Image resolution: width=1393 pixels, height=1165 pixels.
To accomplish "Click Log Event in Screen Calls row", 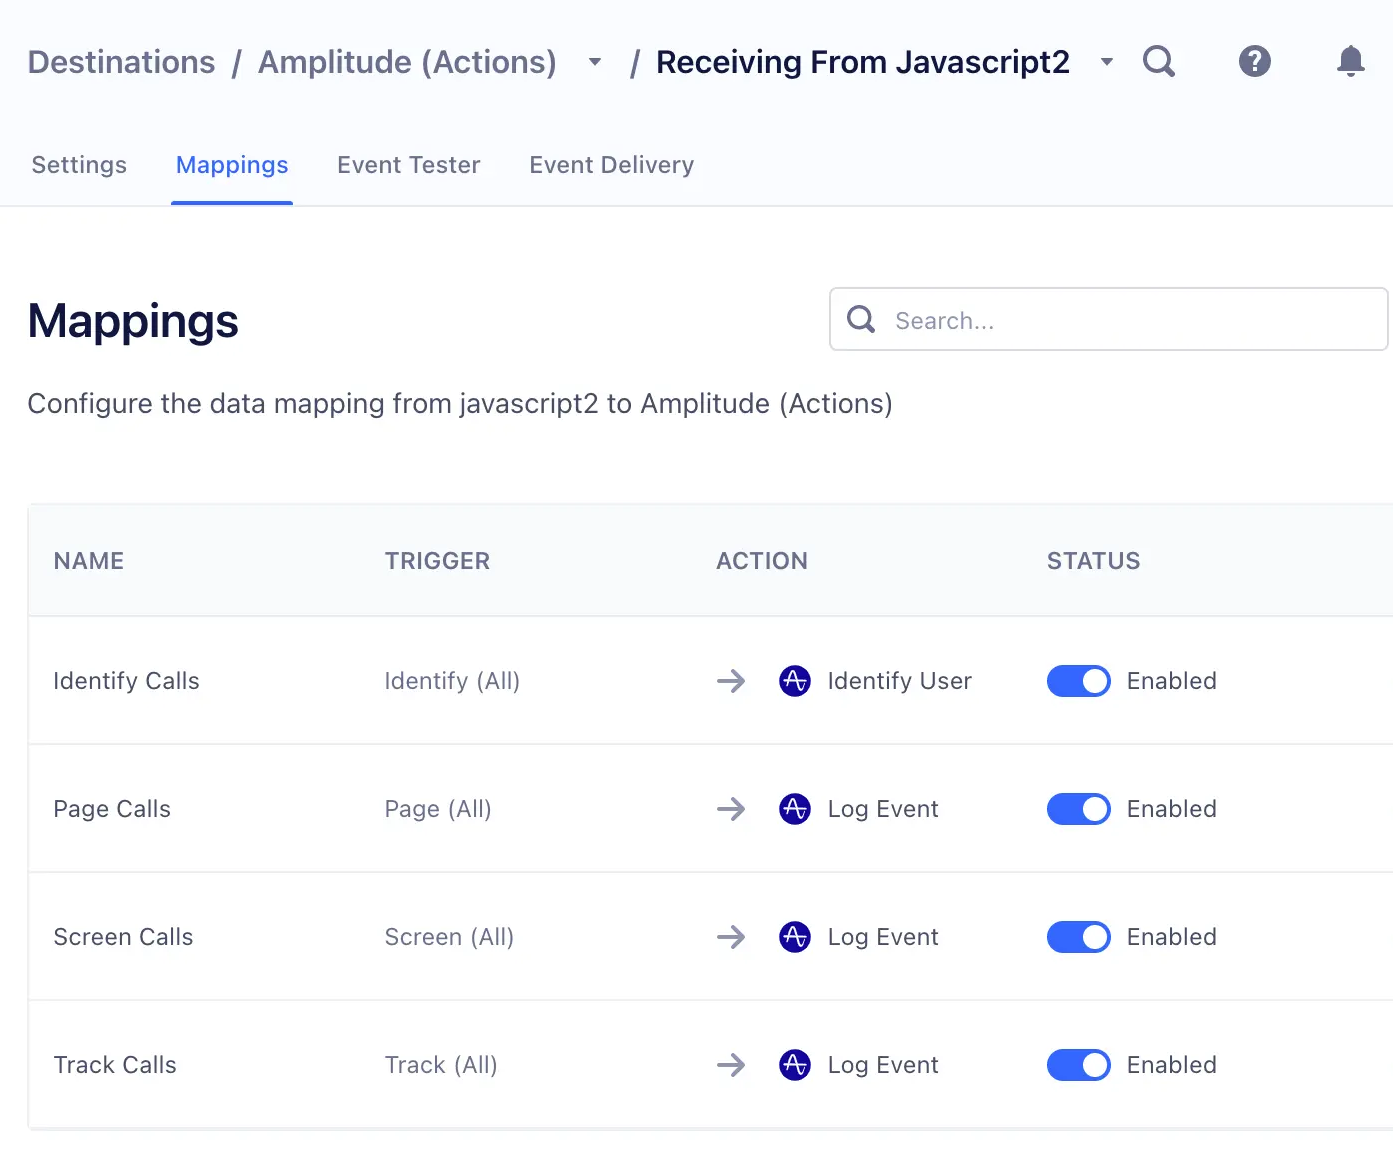I will [x=883, y=937].
